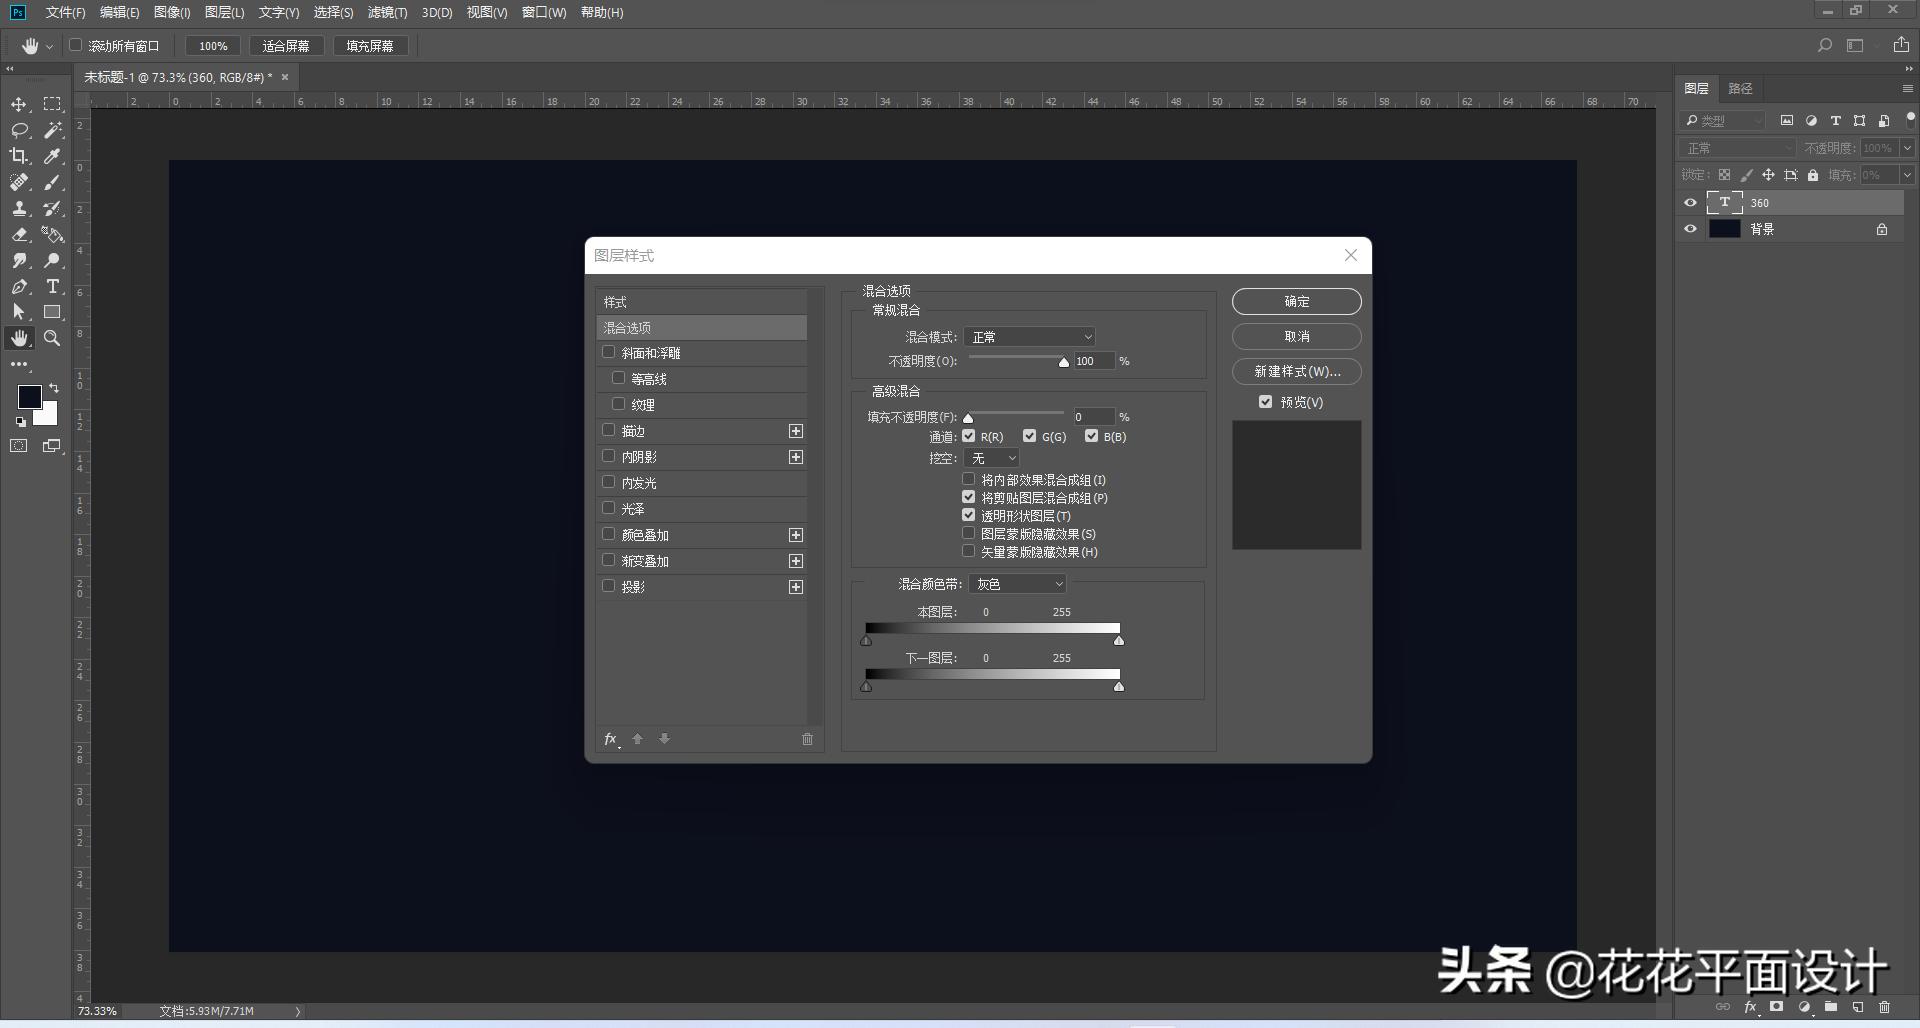The image size is (1920, 1028).
Task: Enable the 斜面和浮雕 checkbox
Action: pyautogui.click(x=609, y=352)
